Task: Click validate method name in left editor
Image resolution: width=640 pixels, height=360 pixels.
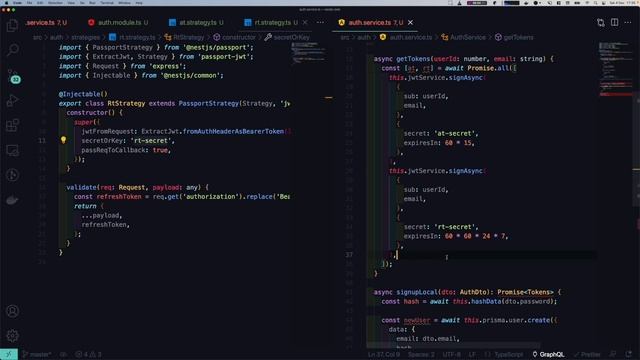Action: click(x=81, y=187)
